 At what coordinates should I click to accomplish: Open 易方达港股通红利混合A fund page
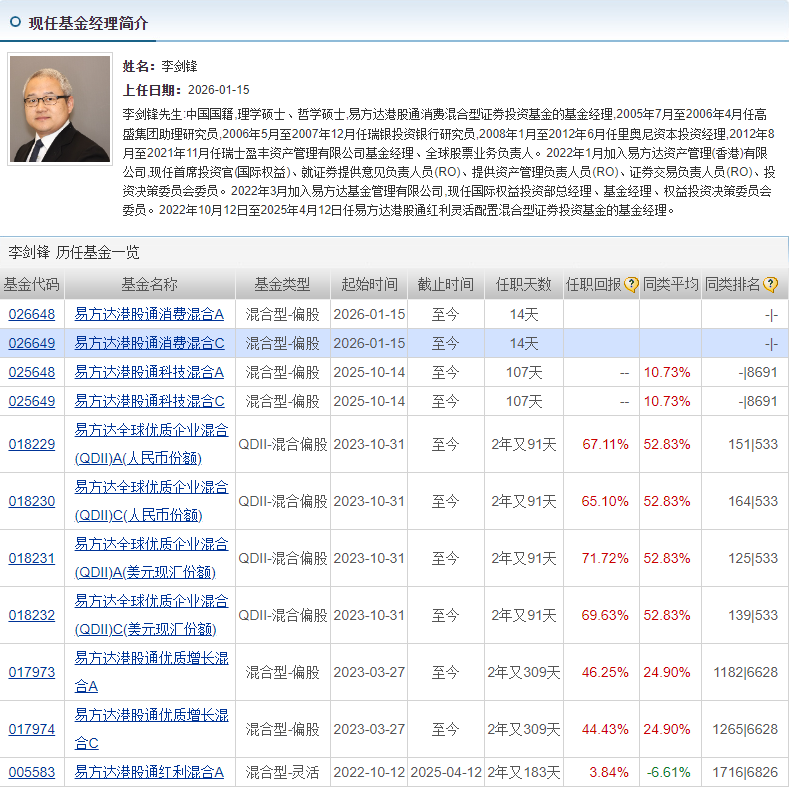(x=149, y=772)
